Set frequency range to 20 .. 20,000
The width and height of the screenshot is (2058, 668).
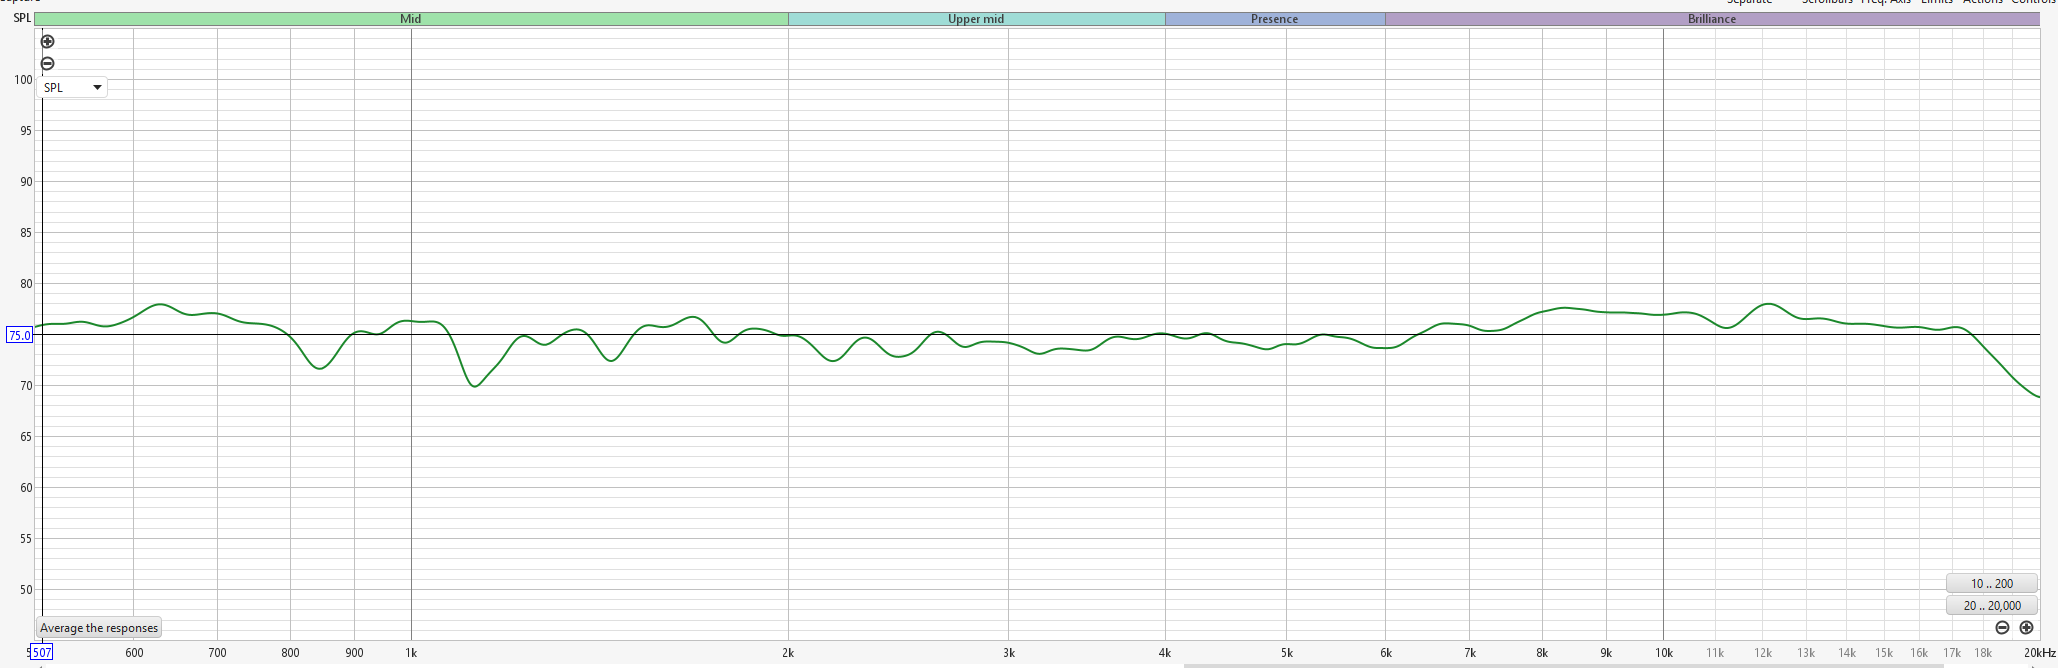click(1992, 605)
